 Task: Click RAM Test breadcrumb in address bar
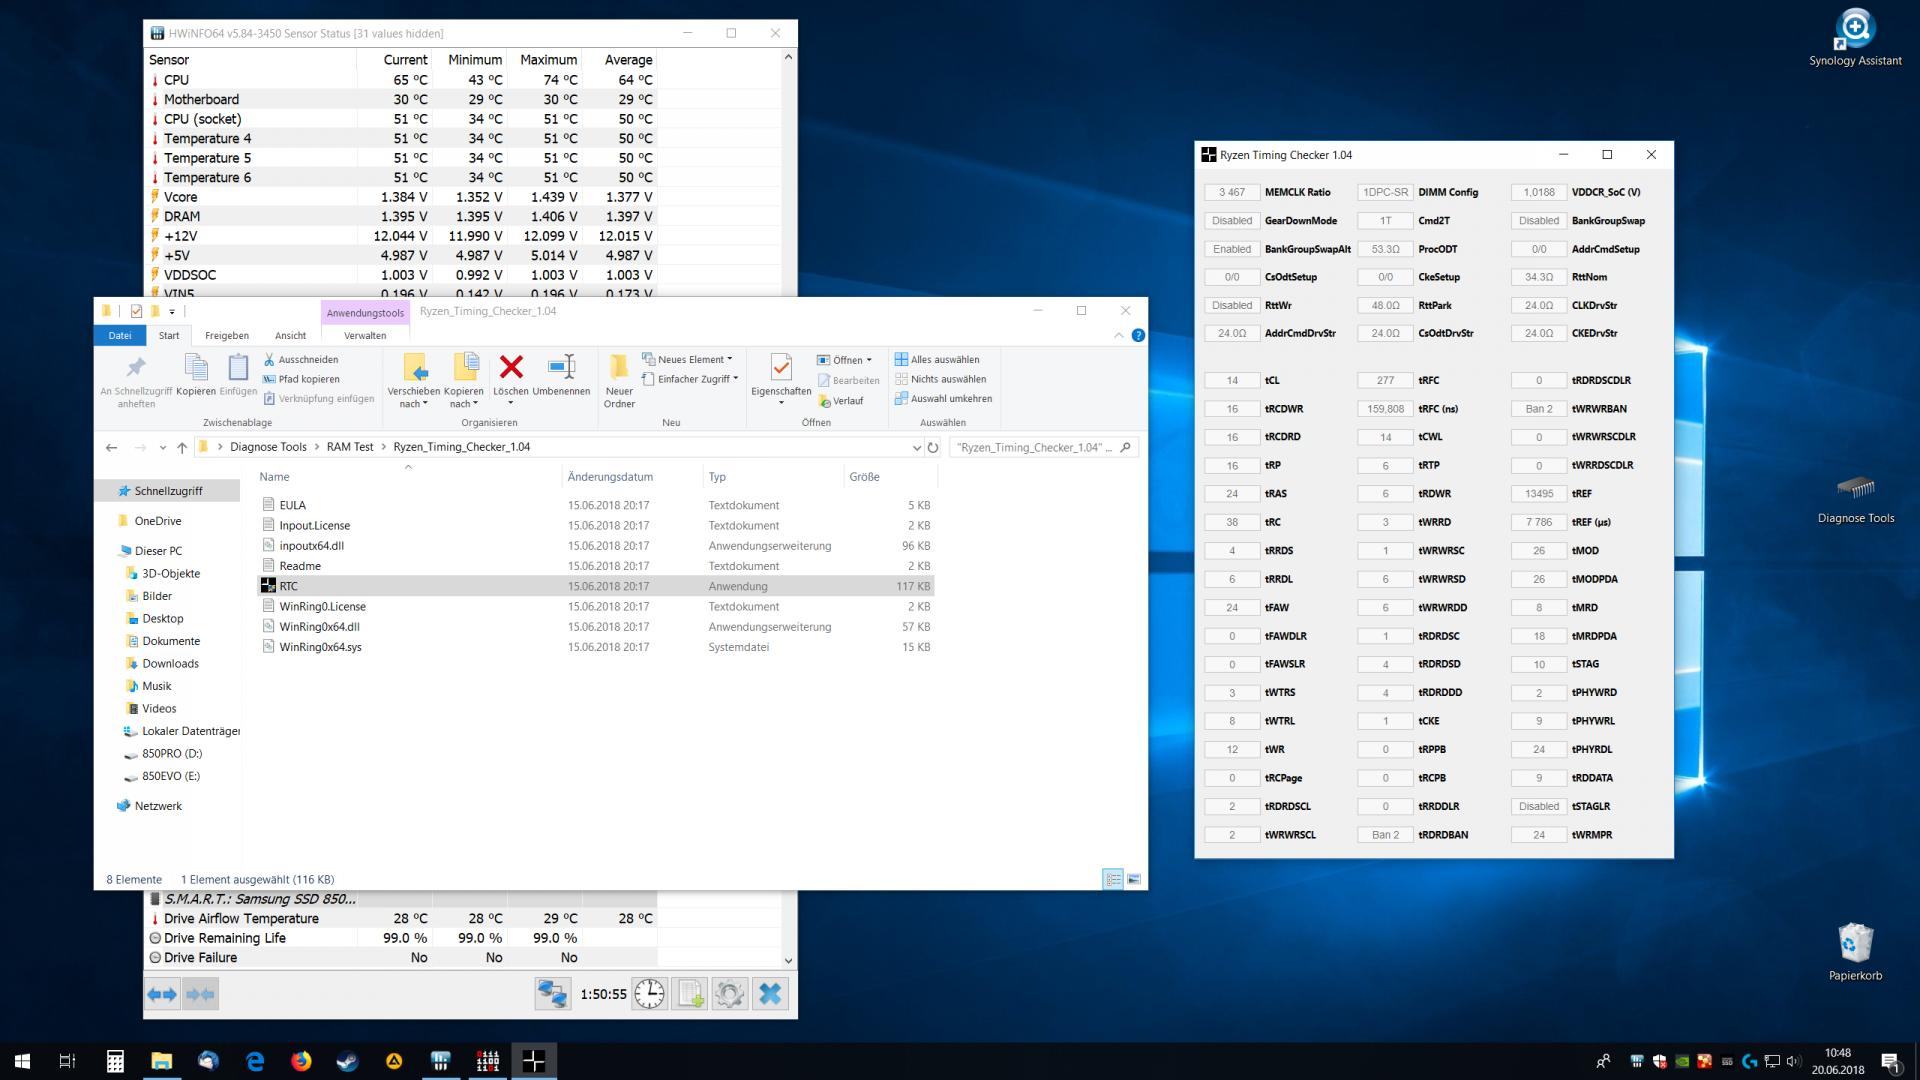[x=350, y=448]
